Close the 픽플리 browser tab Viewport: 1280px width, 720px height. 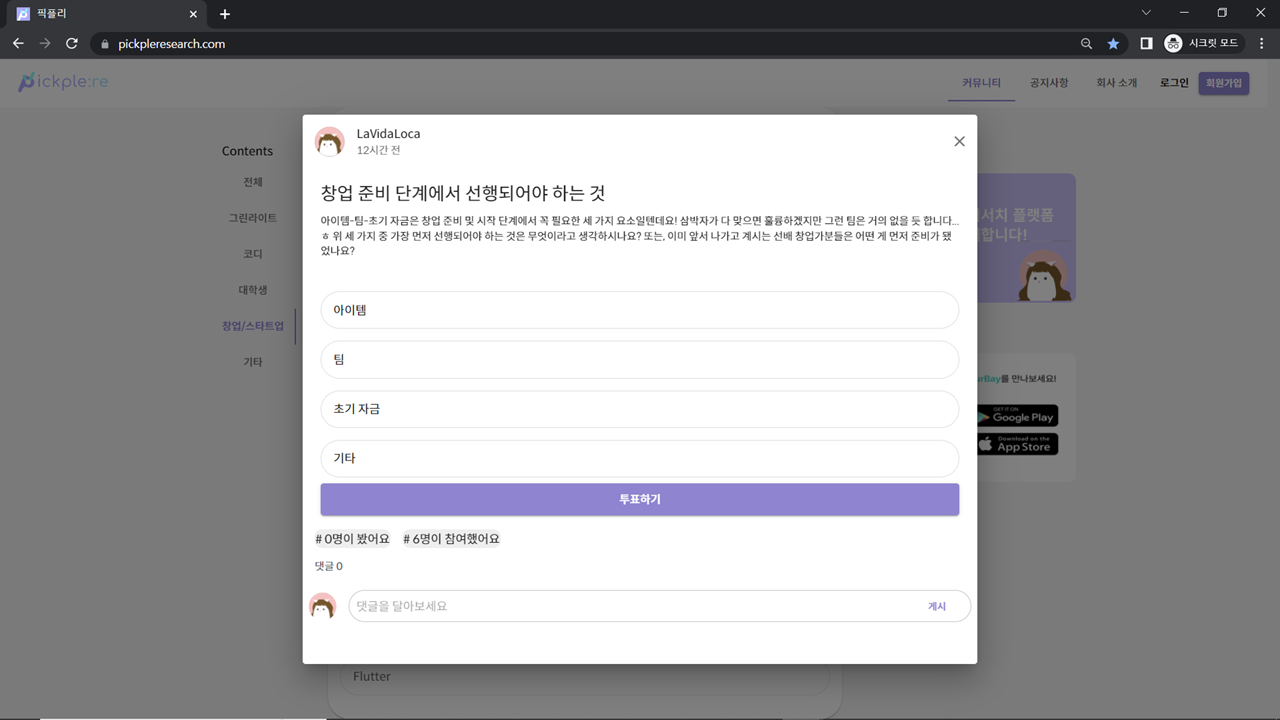click(195, 14)
